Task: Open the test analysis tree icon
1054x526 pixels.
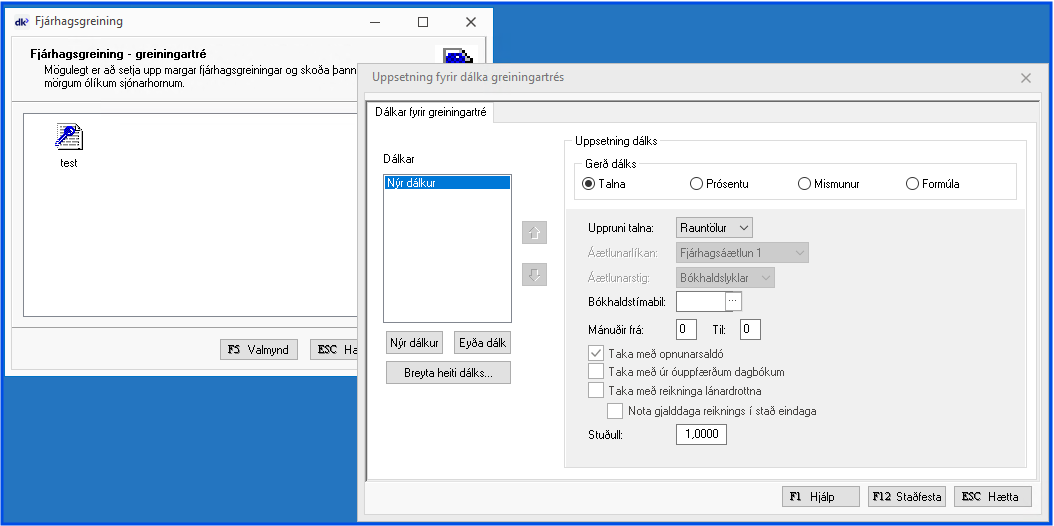Action: [69, 138]
